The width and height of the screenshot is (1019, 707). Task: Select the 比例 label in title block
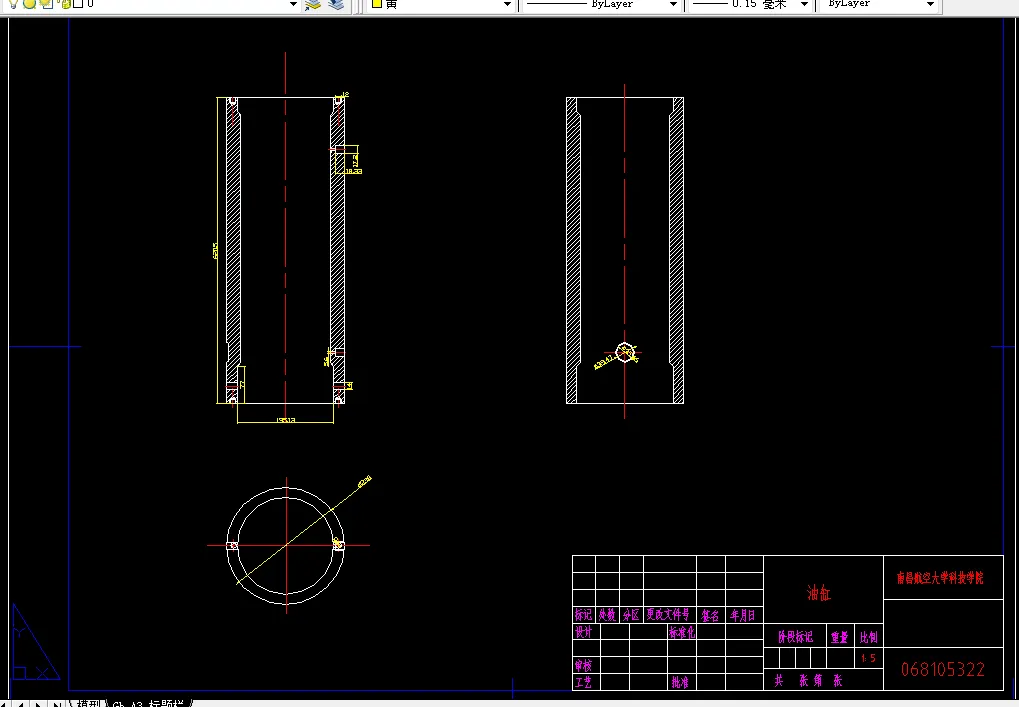[x=868, y=637]
